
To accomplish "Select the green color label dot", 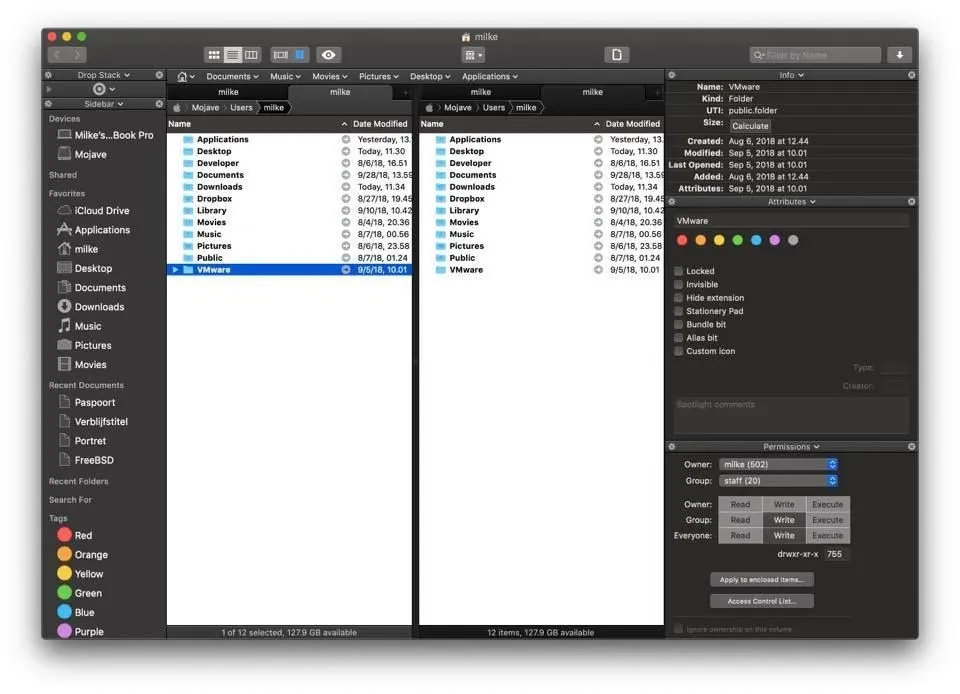I will tap(737, 240).
